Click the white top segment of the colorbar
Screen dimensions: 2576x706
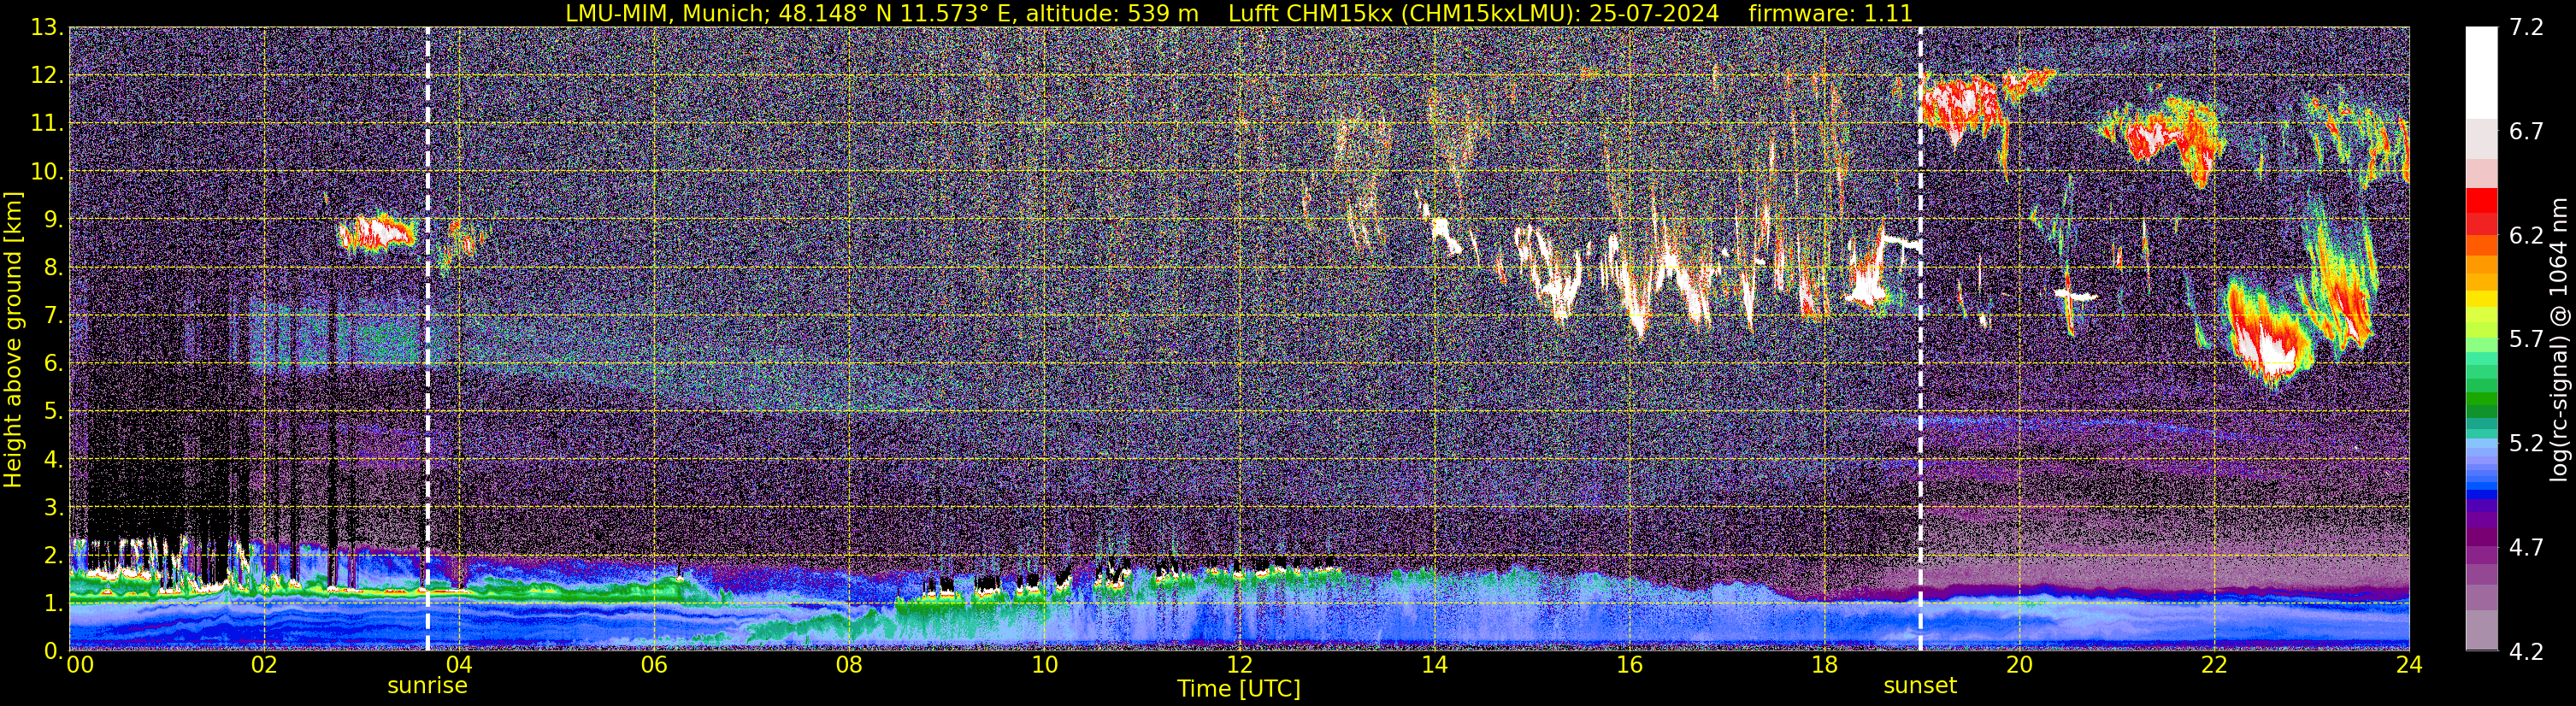(2481, 73)
